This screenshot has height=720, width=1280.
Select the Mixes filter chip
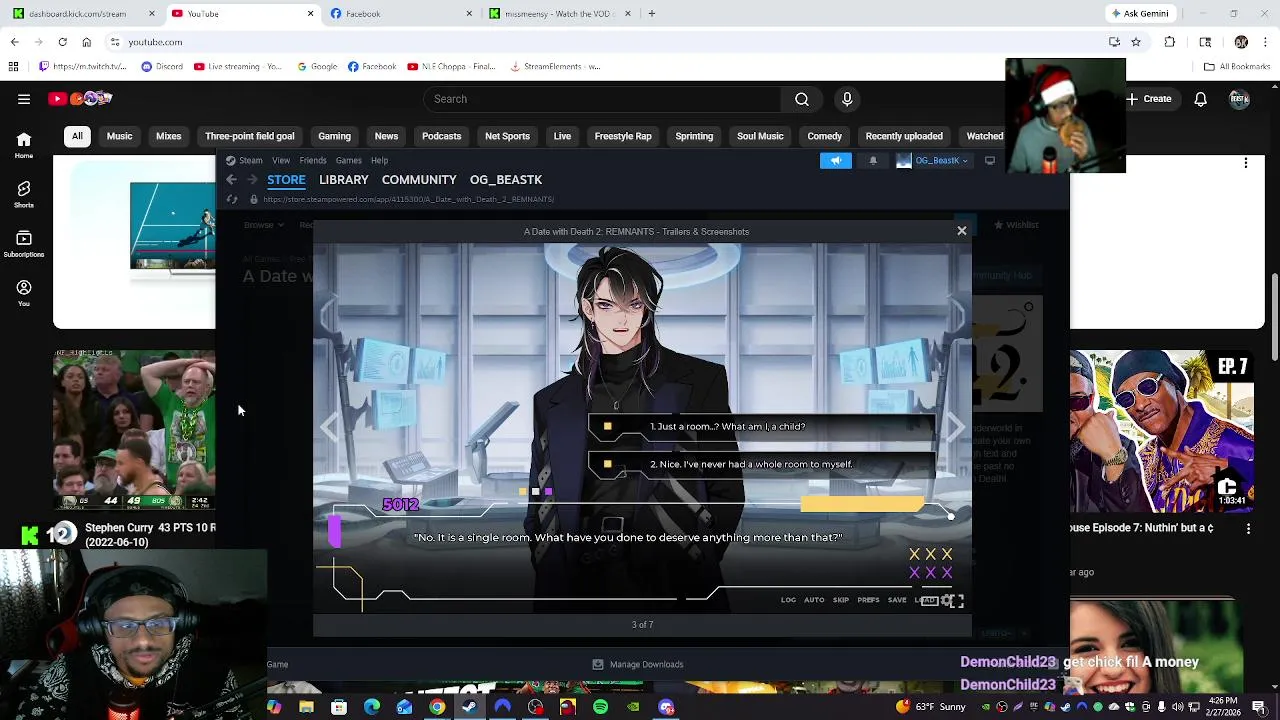point(168,136)
